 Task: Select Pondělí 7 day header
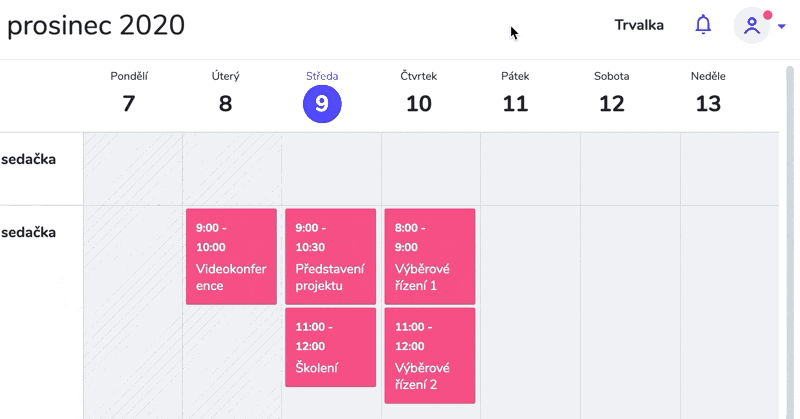click(128, 93)
